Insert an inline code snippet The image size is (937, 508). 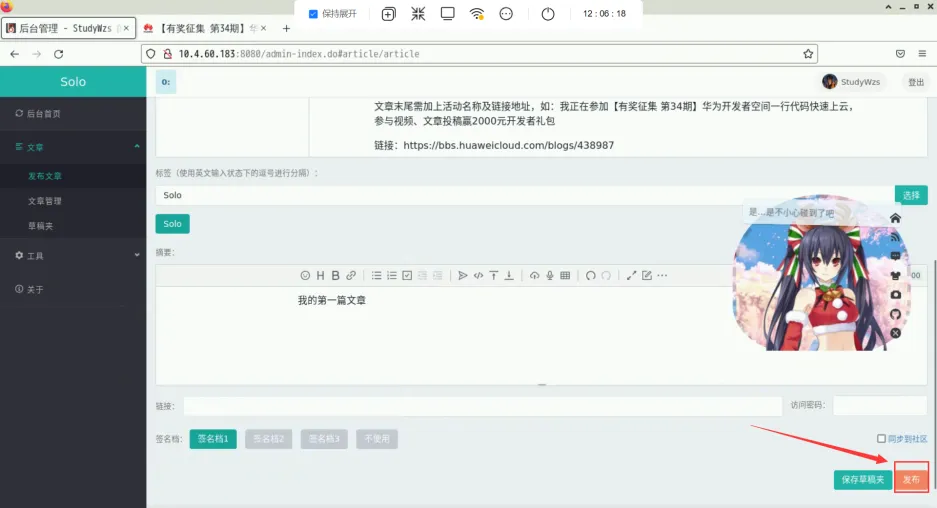pyautogui.click(x=478, y=276)
